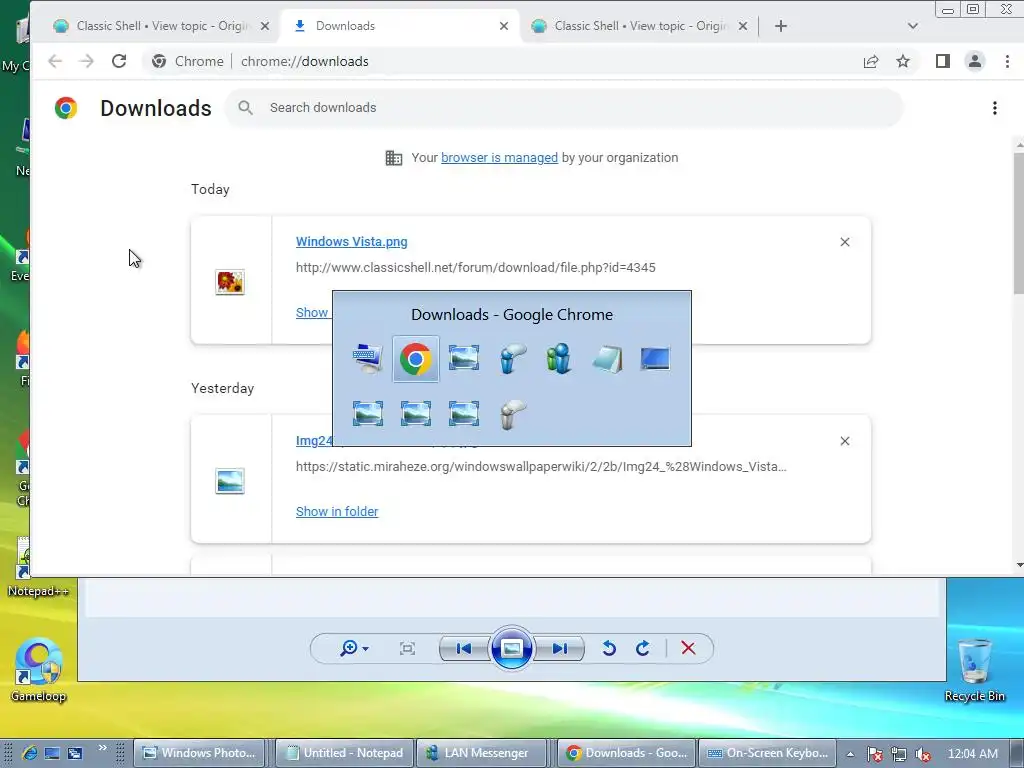Go back using Chrome's back arrow

coord(55,61)
